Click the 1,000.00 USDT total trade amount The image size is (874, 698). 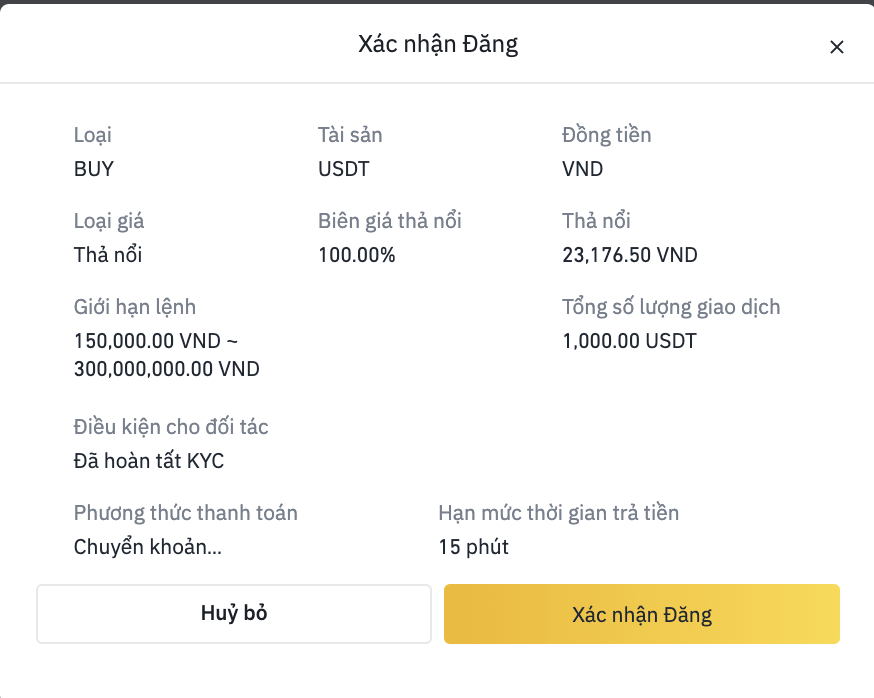[x=629, y=341]
